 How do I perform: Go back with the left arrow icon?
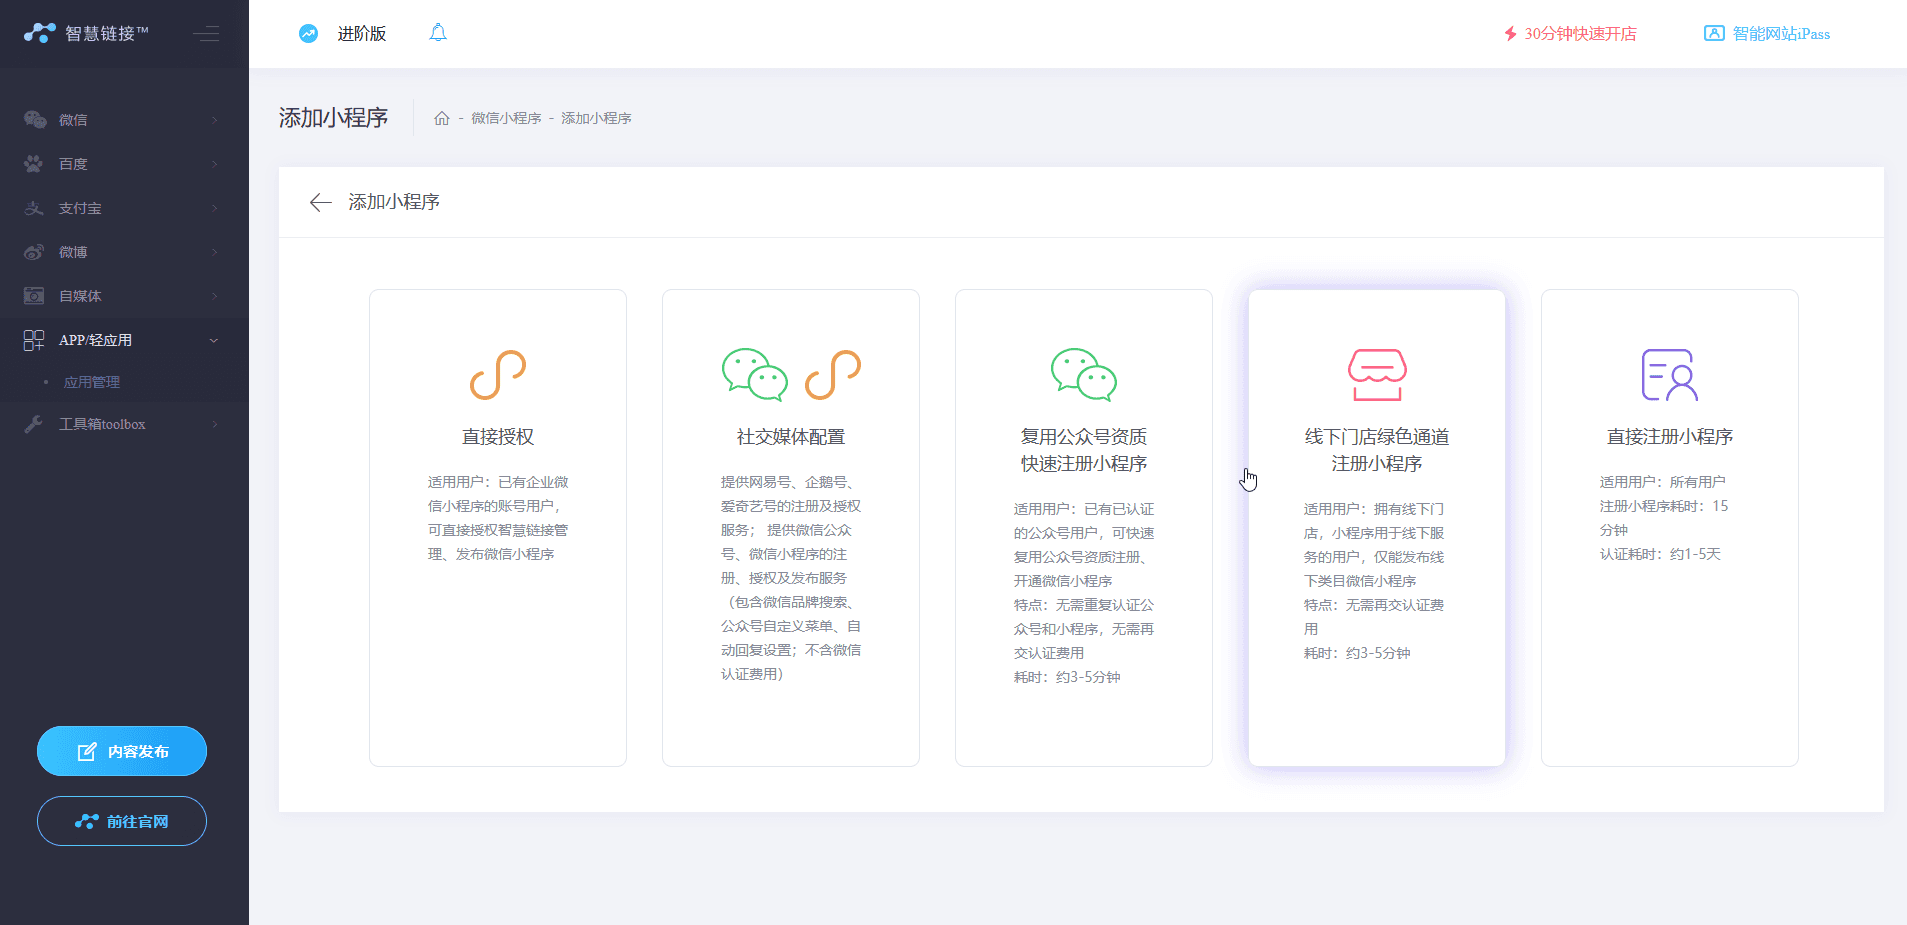pyautogui.click(x=320, y=203)
